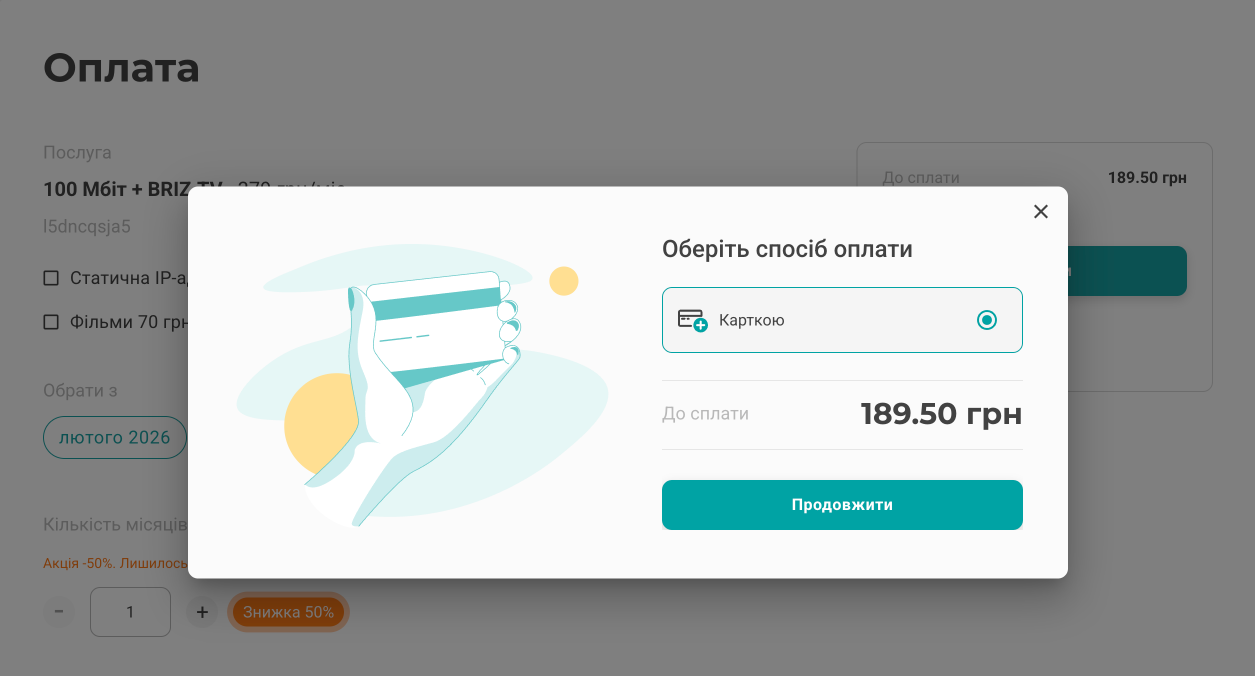Tick the Статична IP-адреса checkbox
1255x676 pixels.
pyautogui.click(x=51, y=278)
